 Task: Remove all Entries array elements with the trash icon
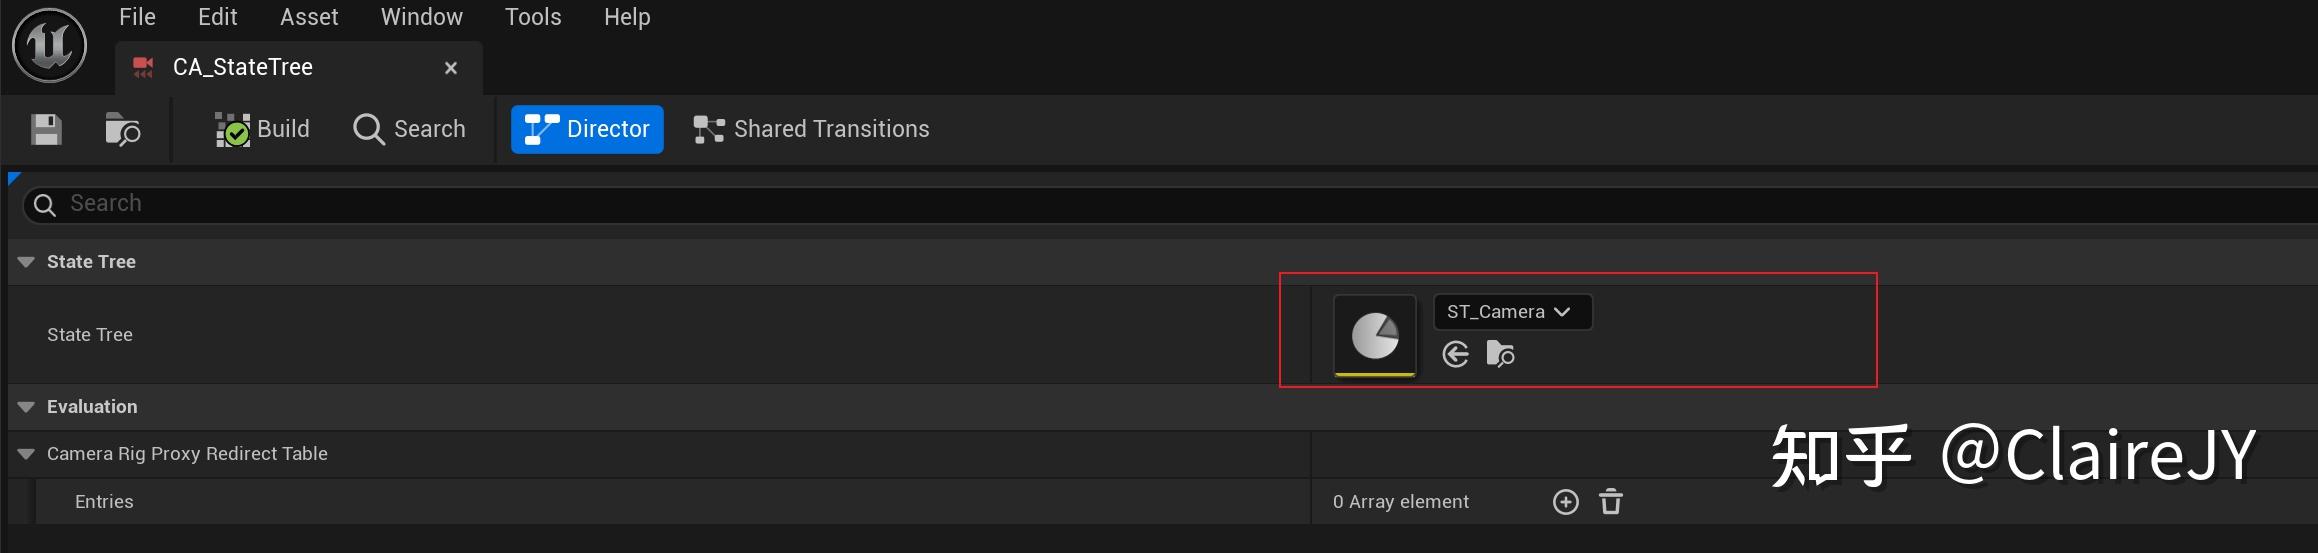[x=1610, y=502]
